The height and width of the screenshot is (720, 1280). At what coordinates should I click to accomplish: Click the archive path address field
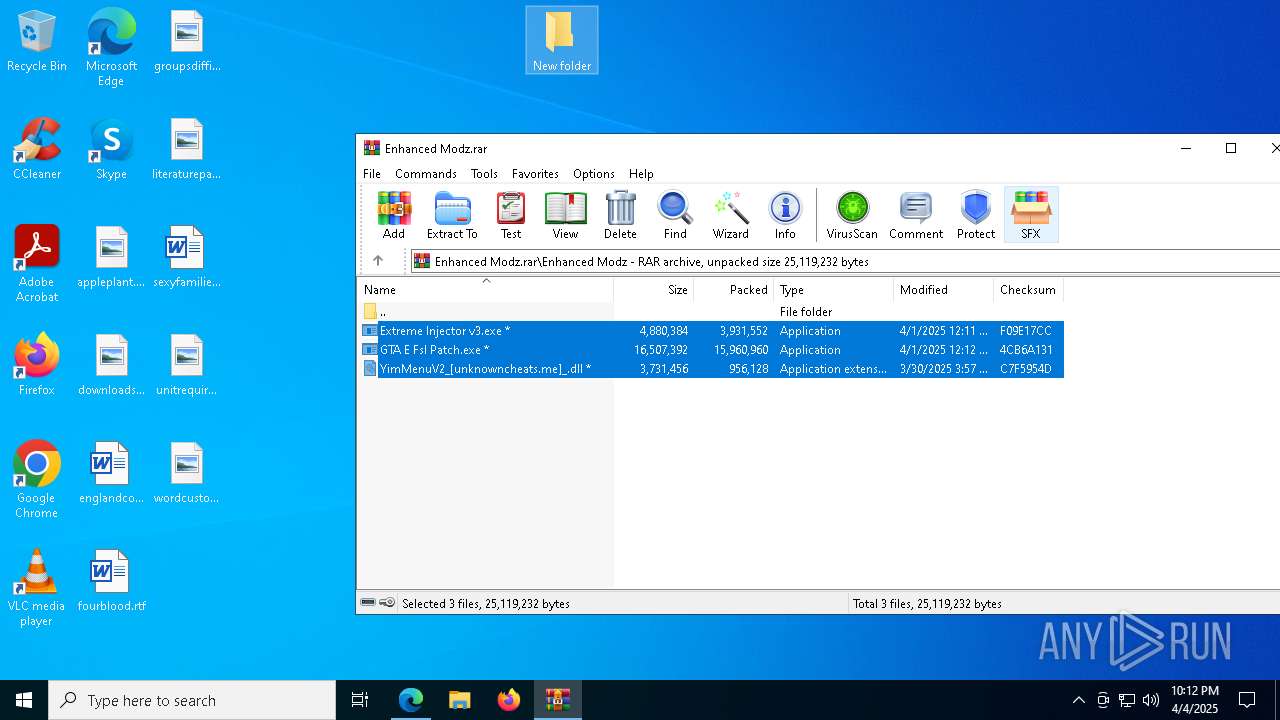coord(845,261)
